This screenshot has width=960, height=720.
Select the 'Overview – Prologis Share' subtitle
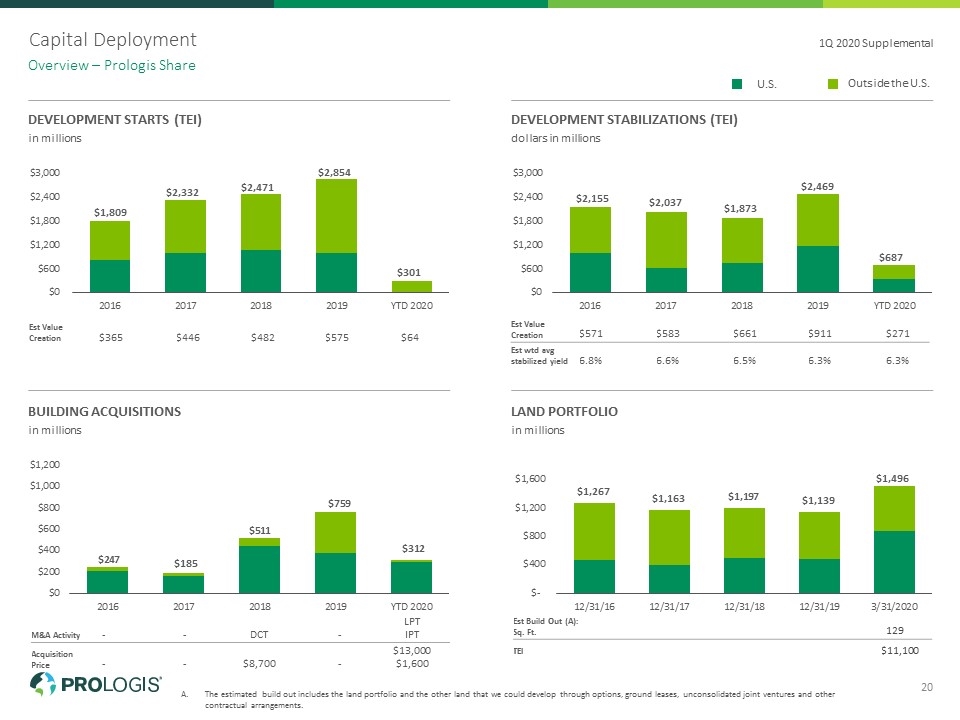pos(112,66)
